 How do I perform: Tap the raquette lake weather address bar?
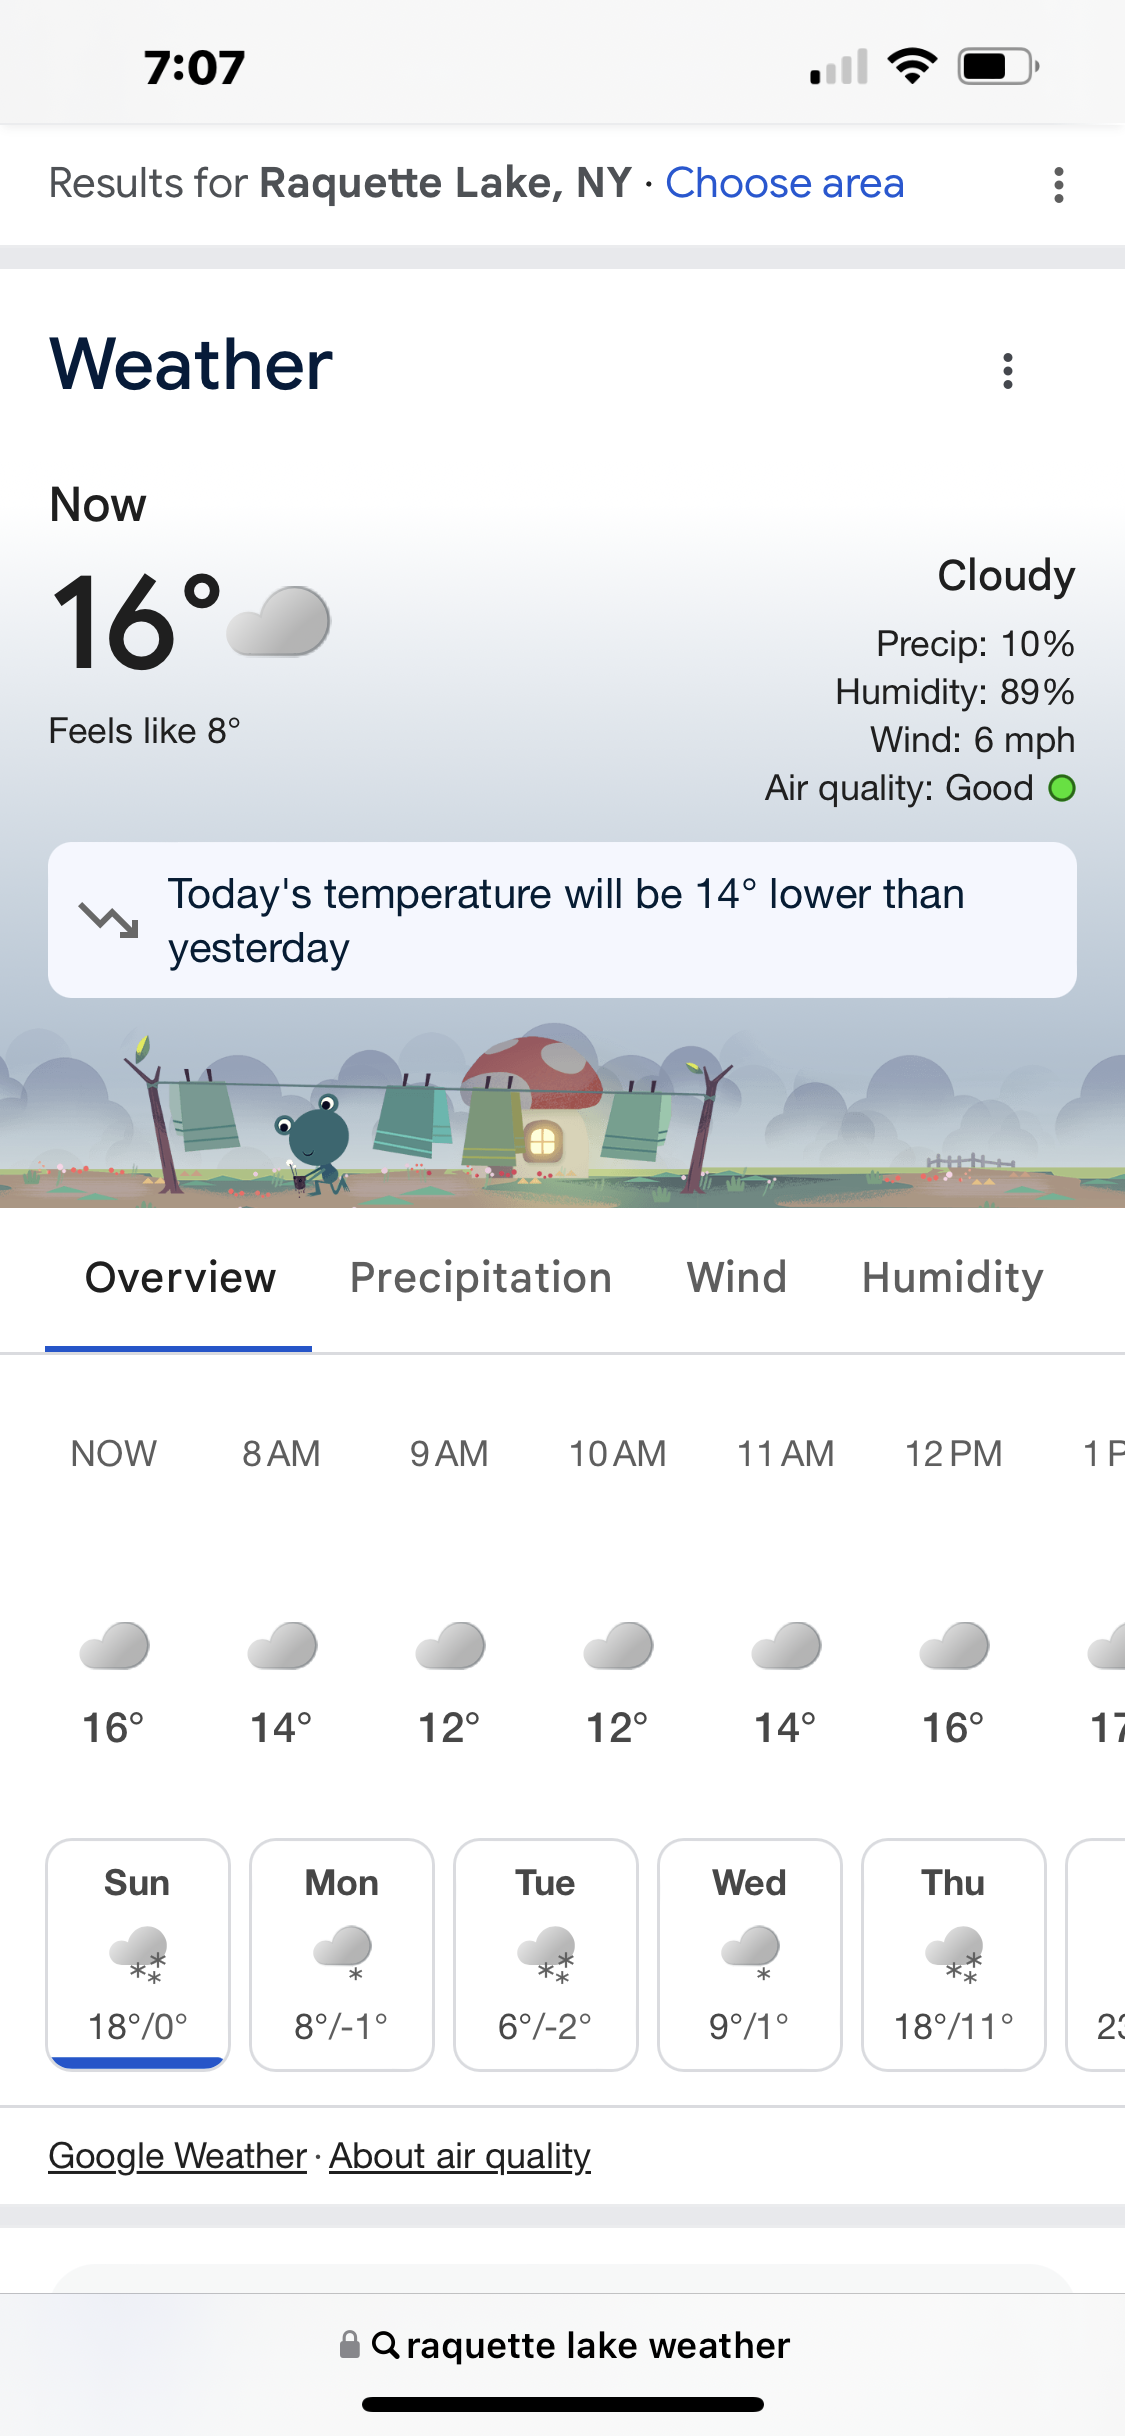pyautogui.click(x=563, y=2345)
